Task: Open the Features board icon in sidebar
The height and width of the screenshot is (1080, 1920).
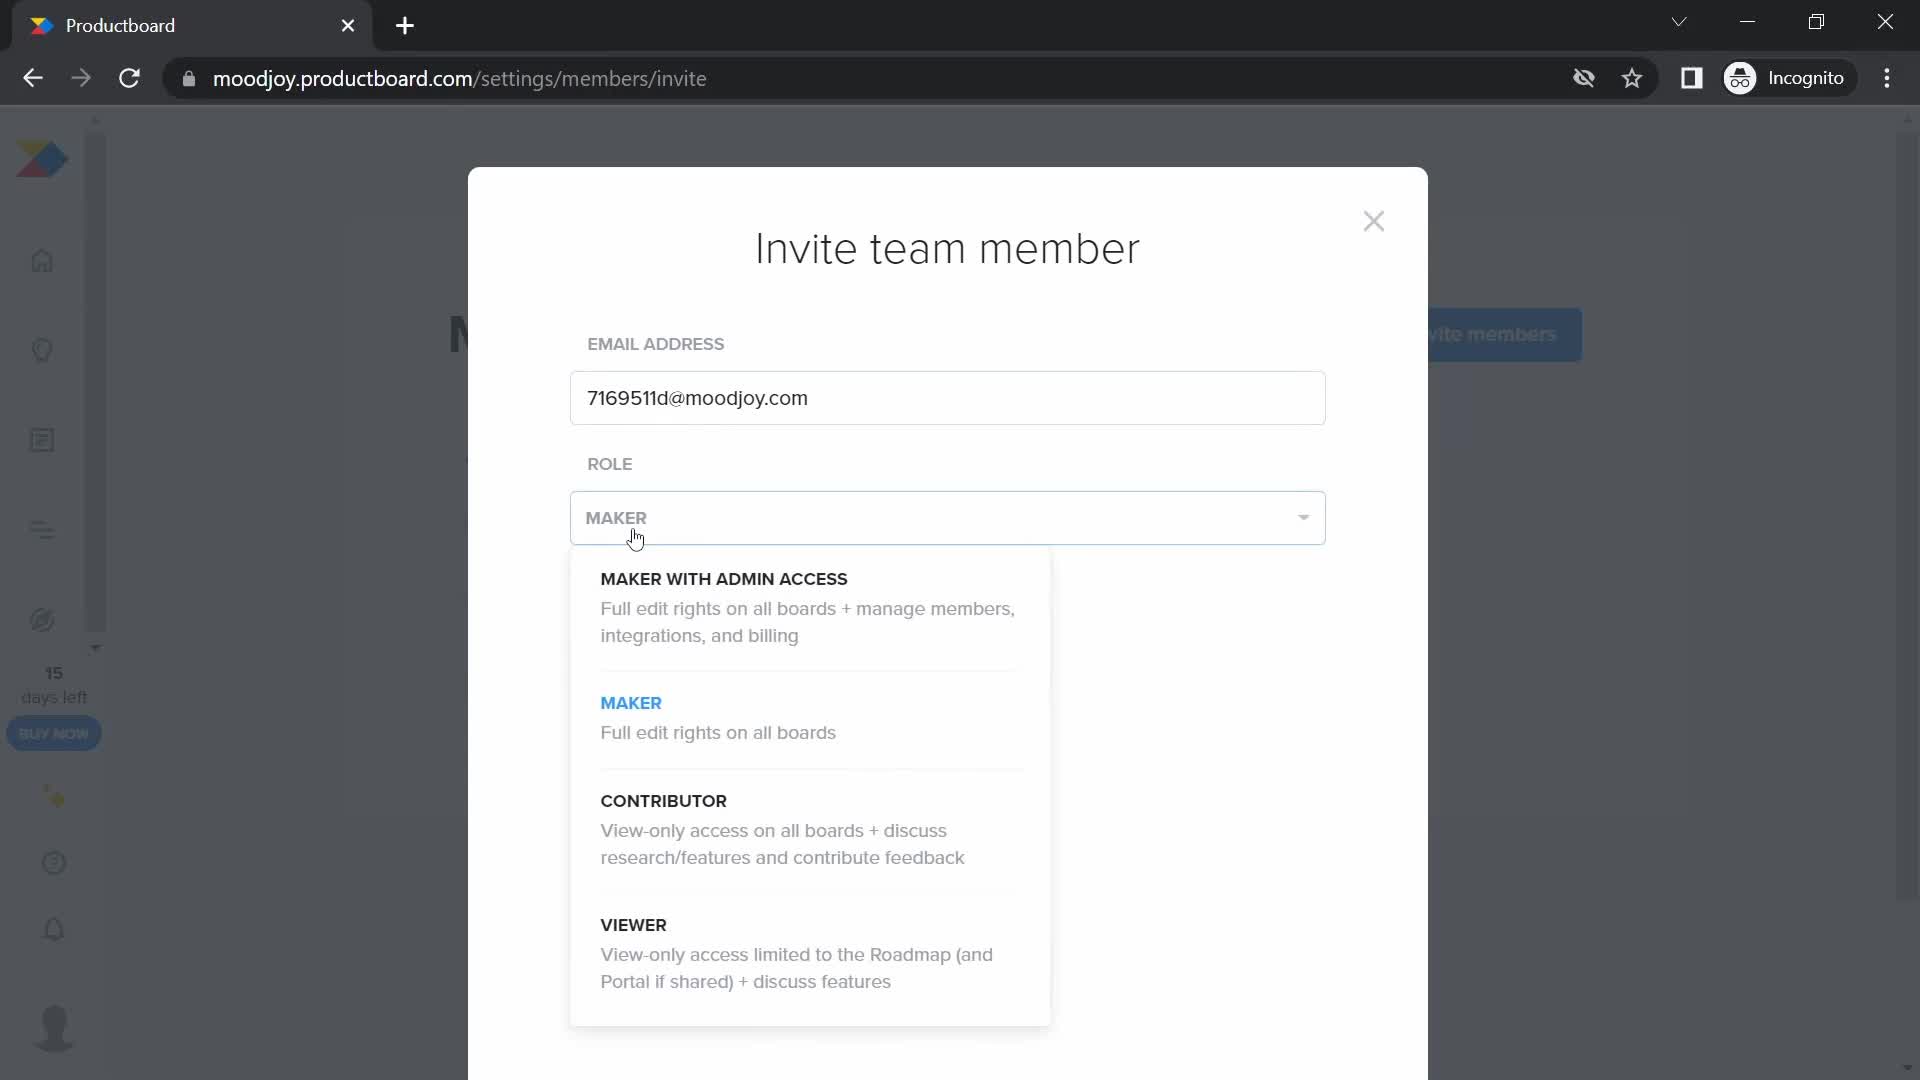Action: 42,441
